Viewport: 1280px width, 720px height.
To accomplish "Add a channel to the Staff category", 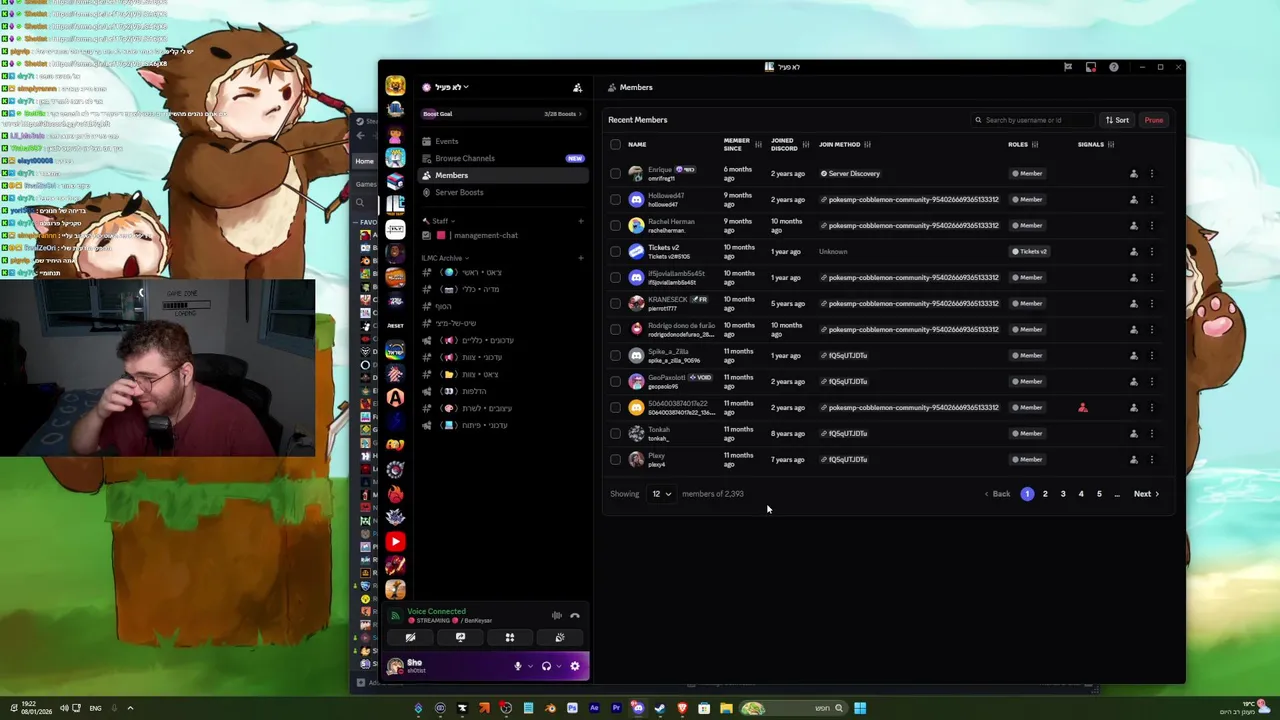I will (580, 221).
